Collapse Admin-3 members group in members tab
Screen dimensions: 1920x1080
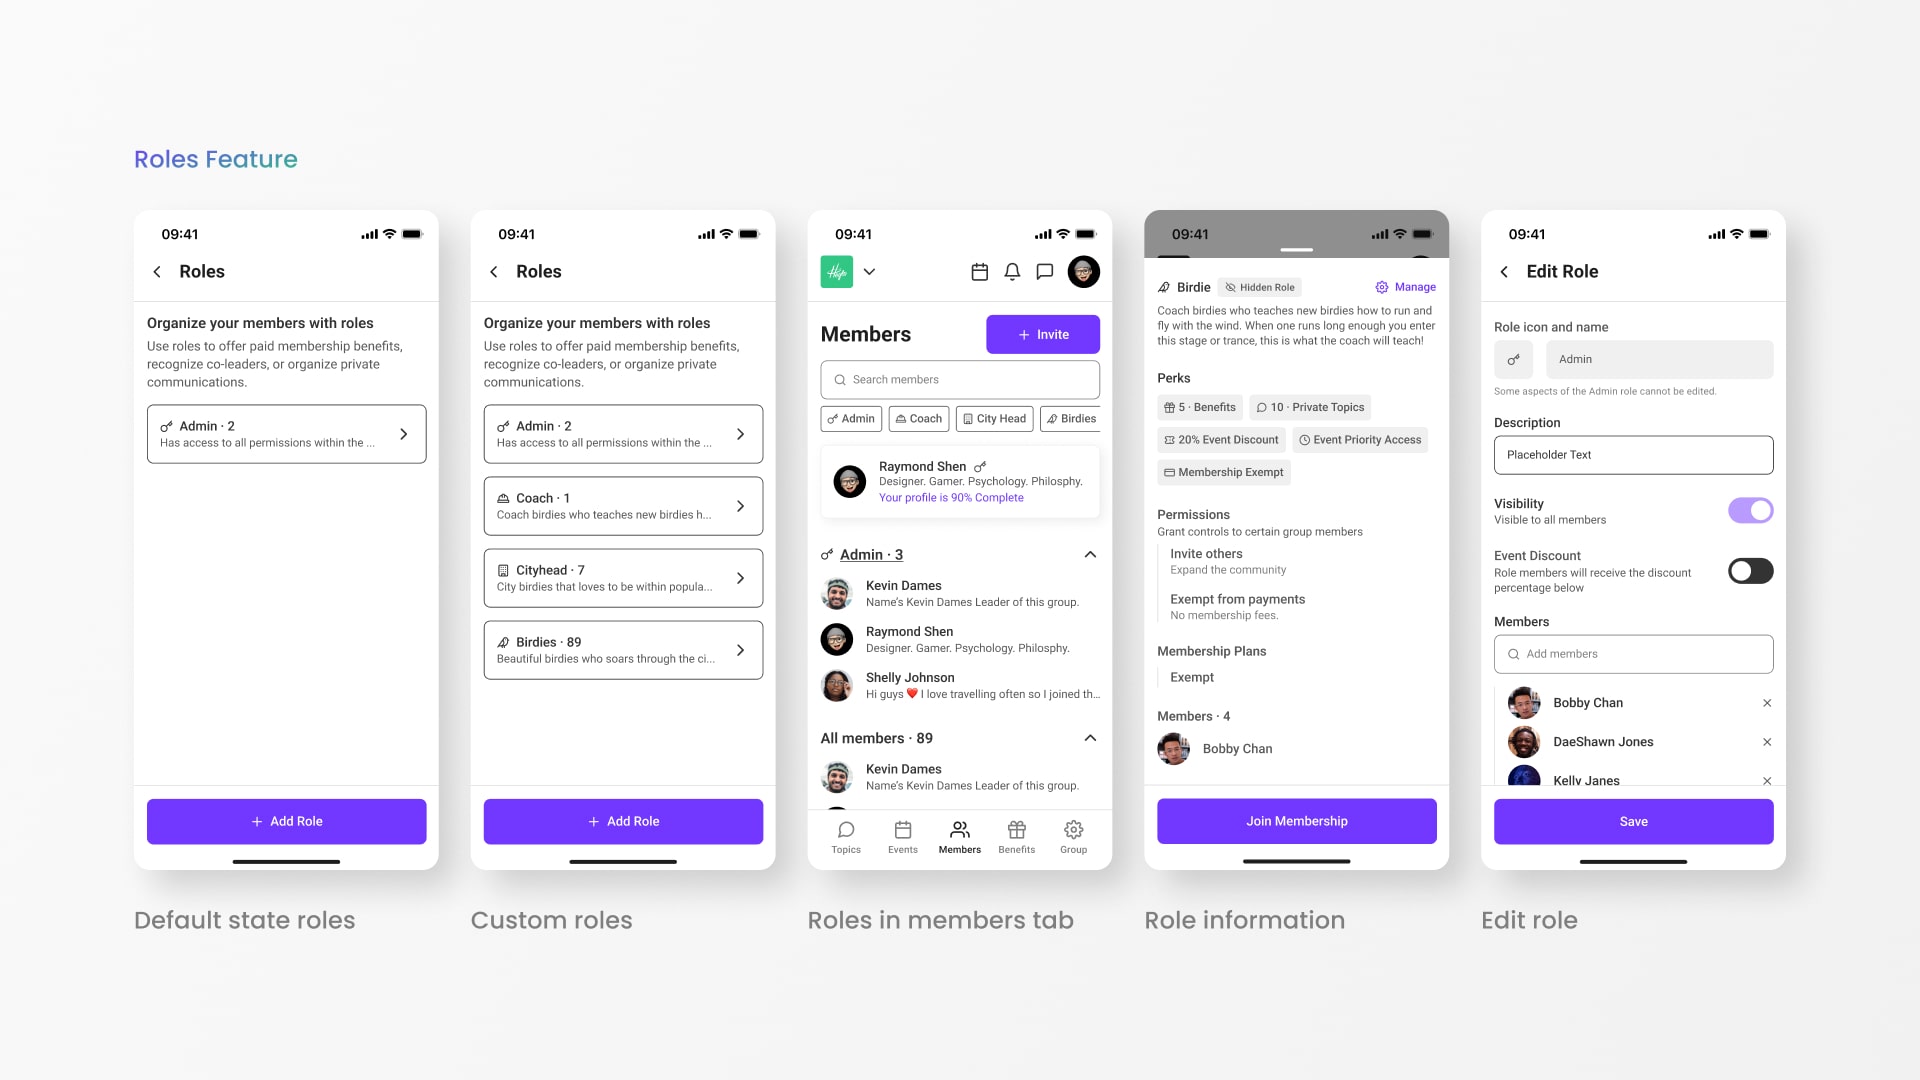click(x=1088, y=554)
